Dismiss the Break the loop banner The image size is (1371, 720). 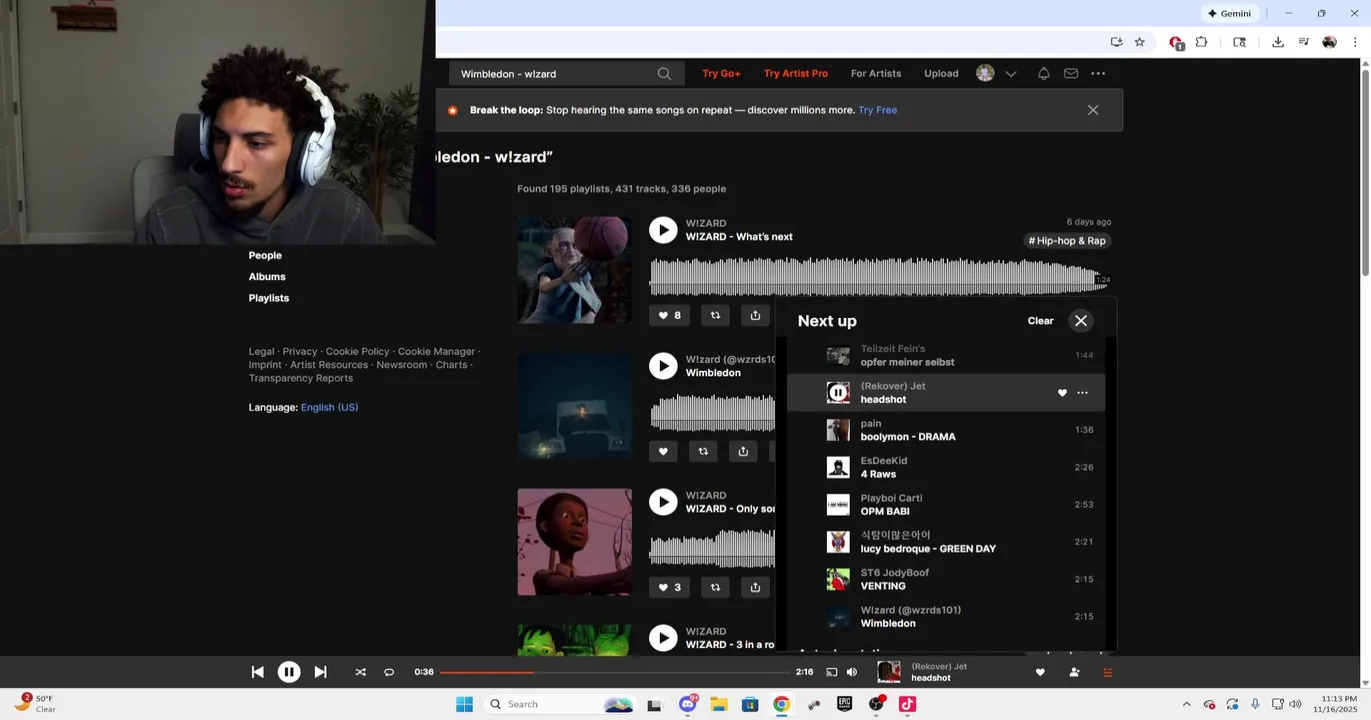(1093, 110)
